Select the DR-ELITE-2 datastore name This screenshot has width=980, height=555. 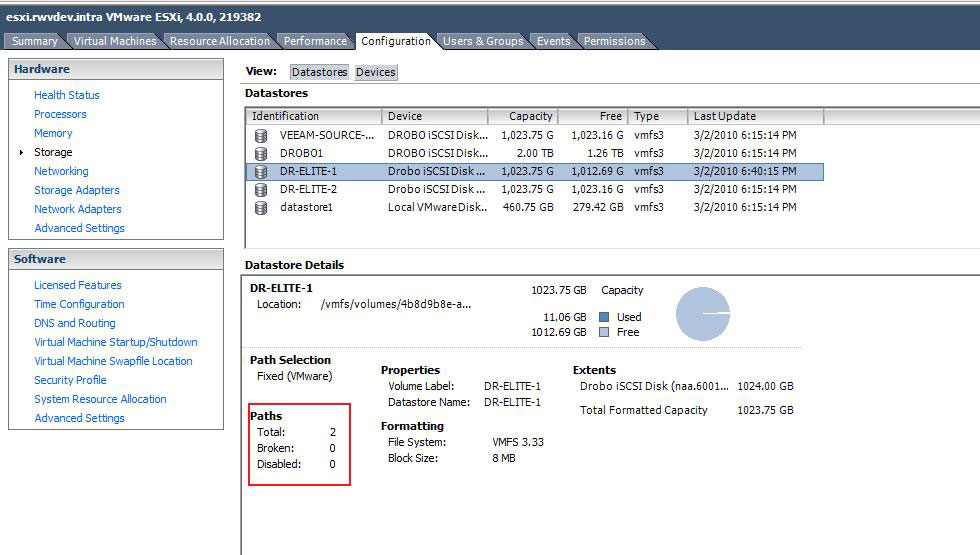pyautogui.click(x=308, y=189)
